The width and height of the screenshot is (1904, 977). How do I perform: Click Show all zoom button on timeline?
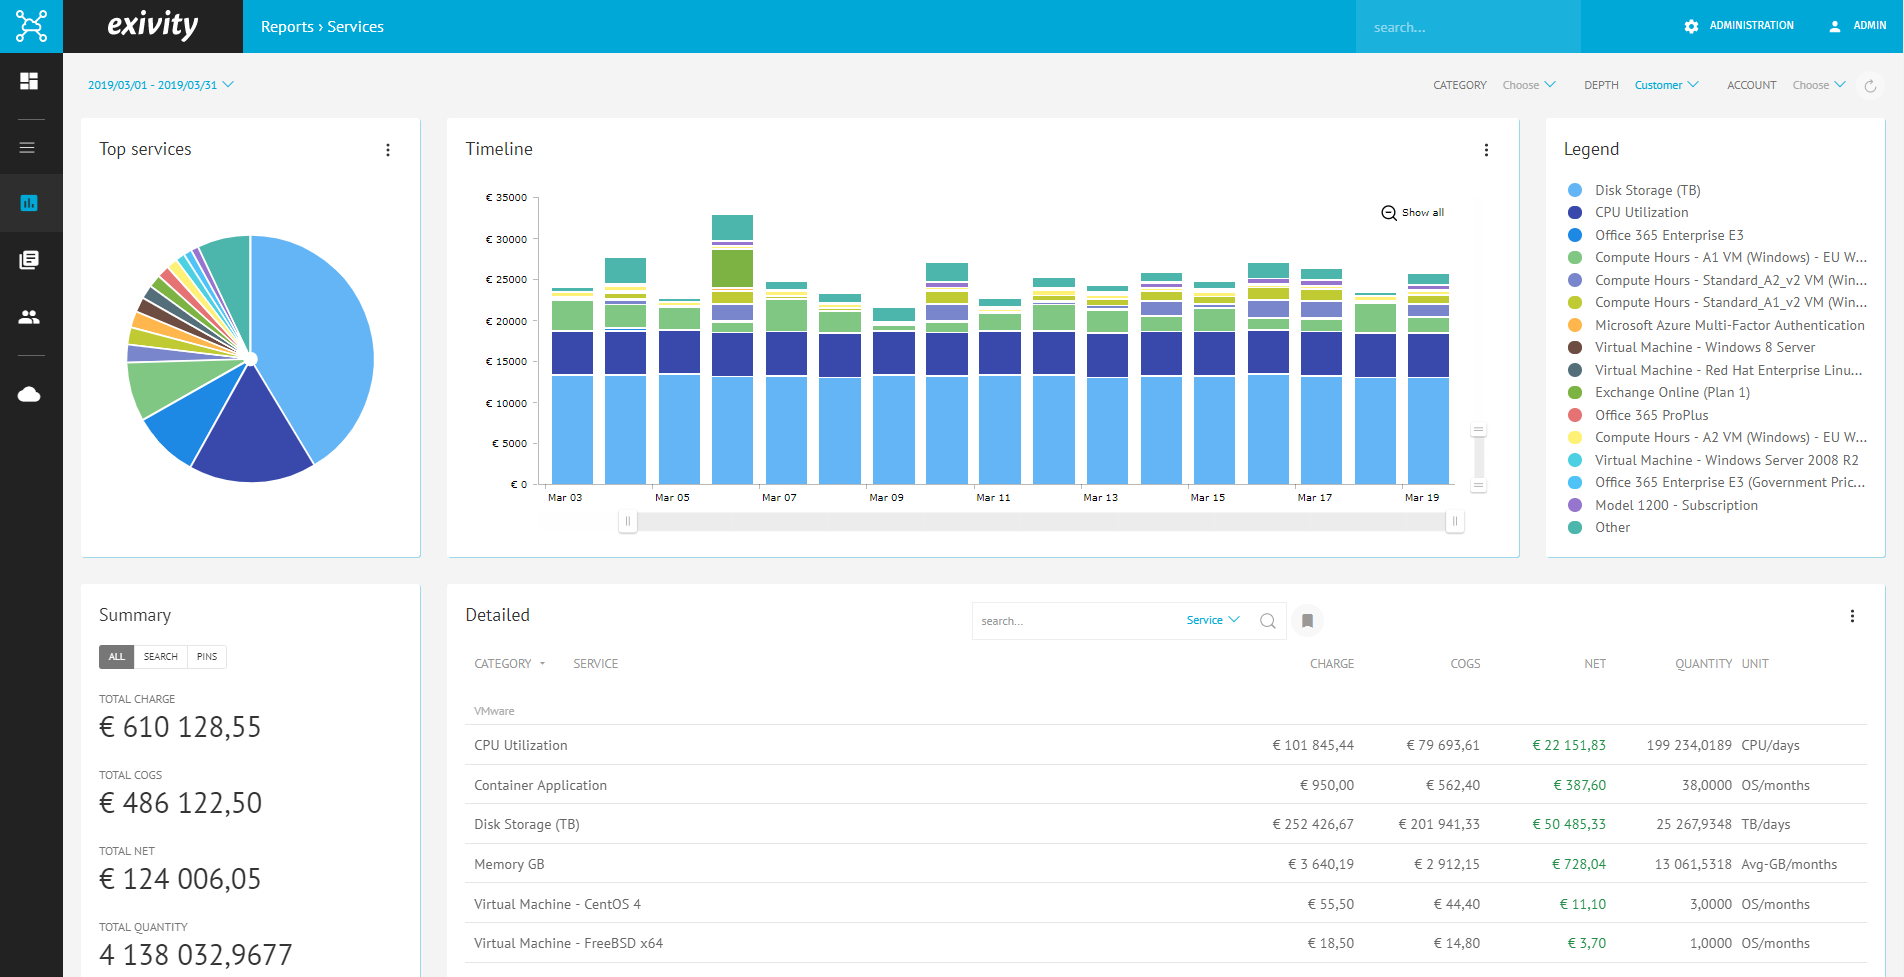[1413, 213]
